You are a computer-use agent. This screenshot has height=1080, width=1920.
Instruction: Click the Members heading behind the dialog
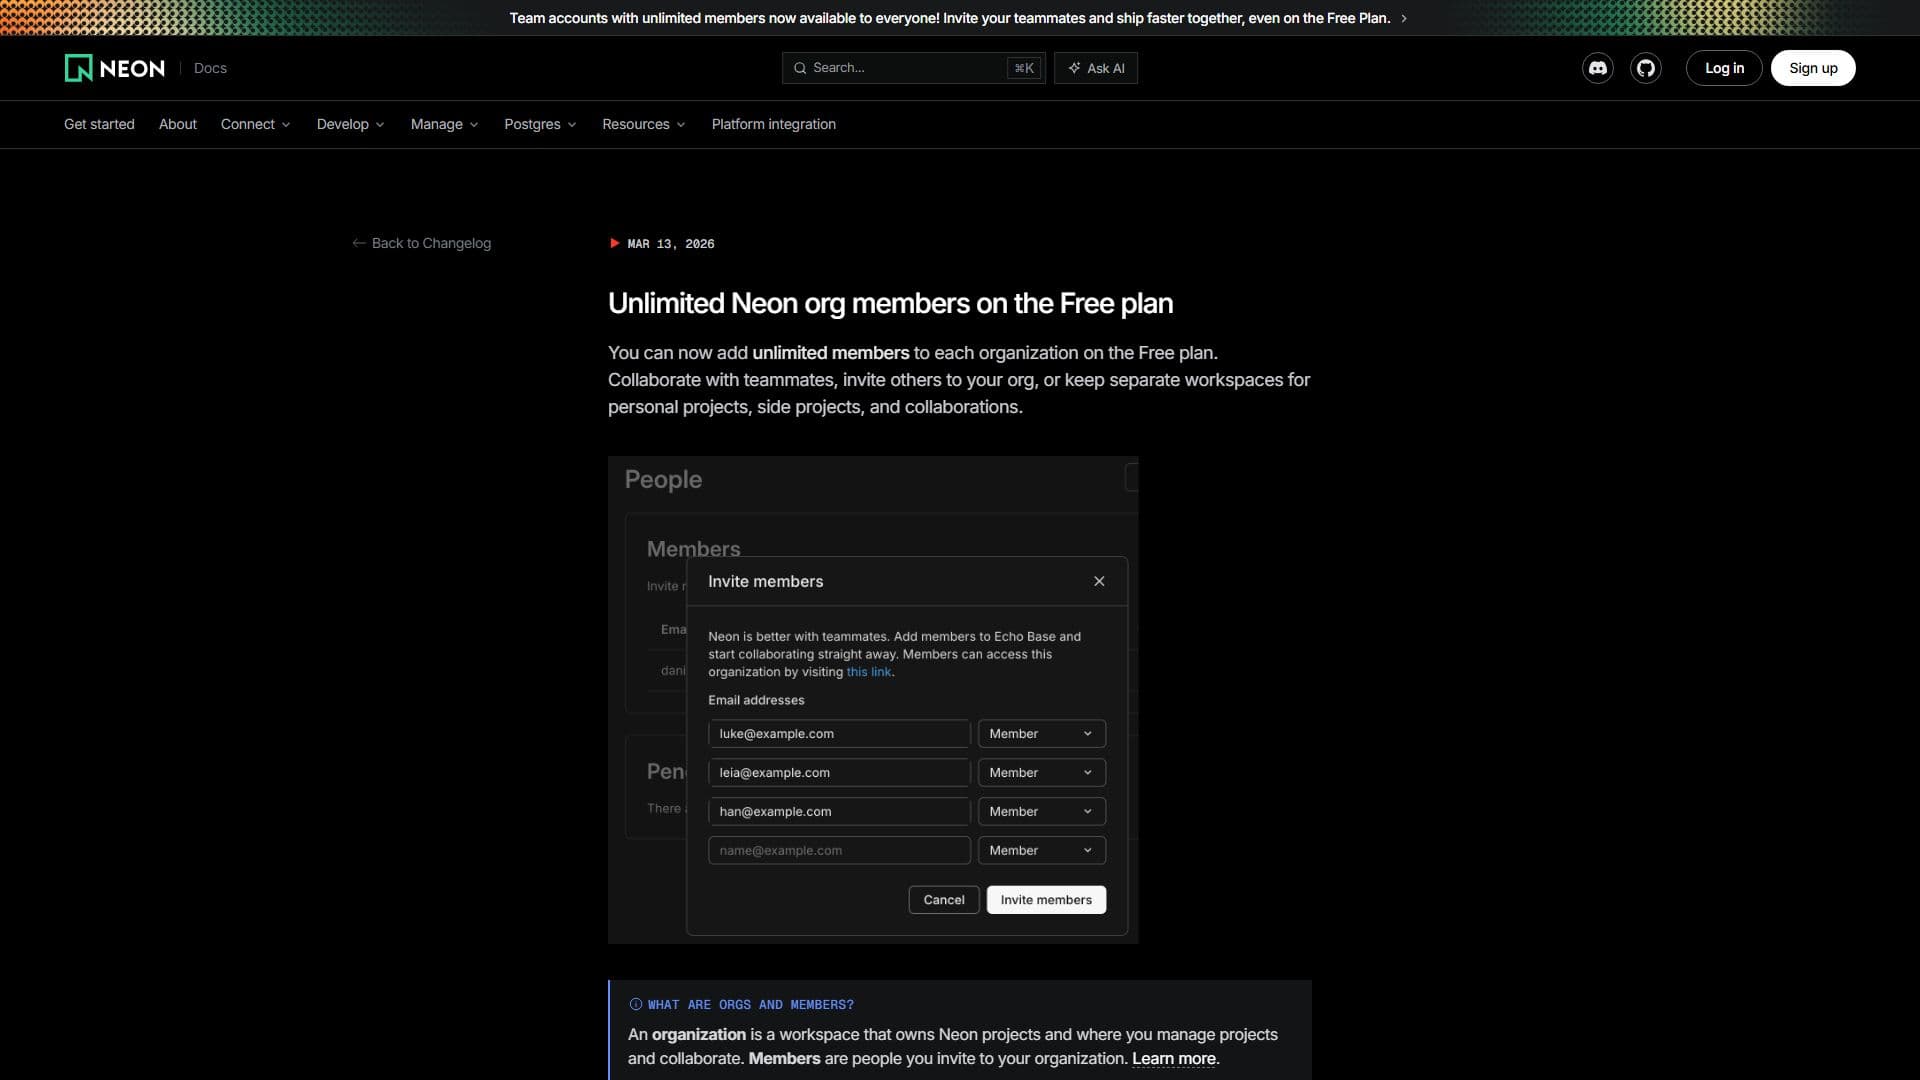click(693, 548)
